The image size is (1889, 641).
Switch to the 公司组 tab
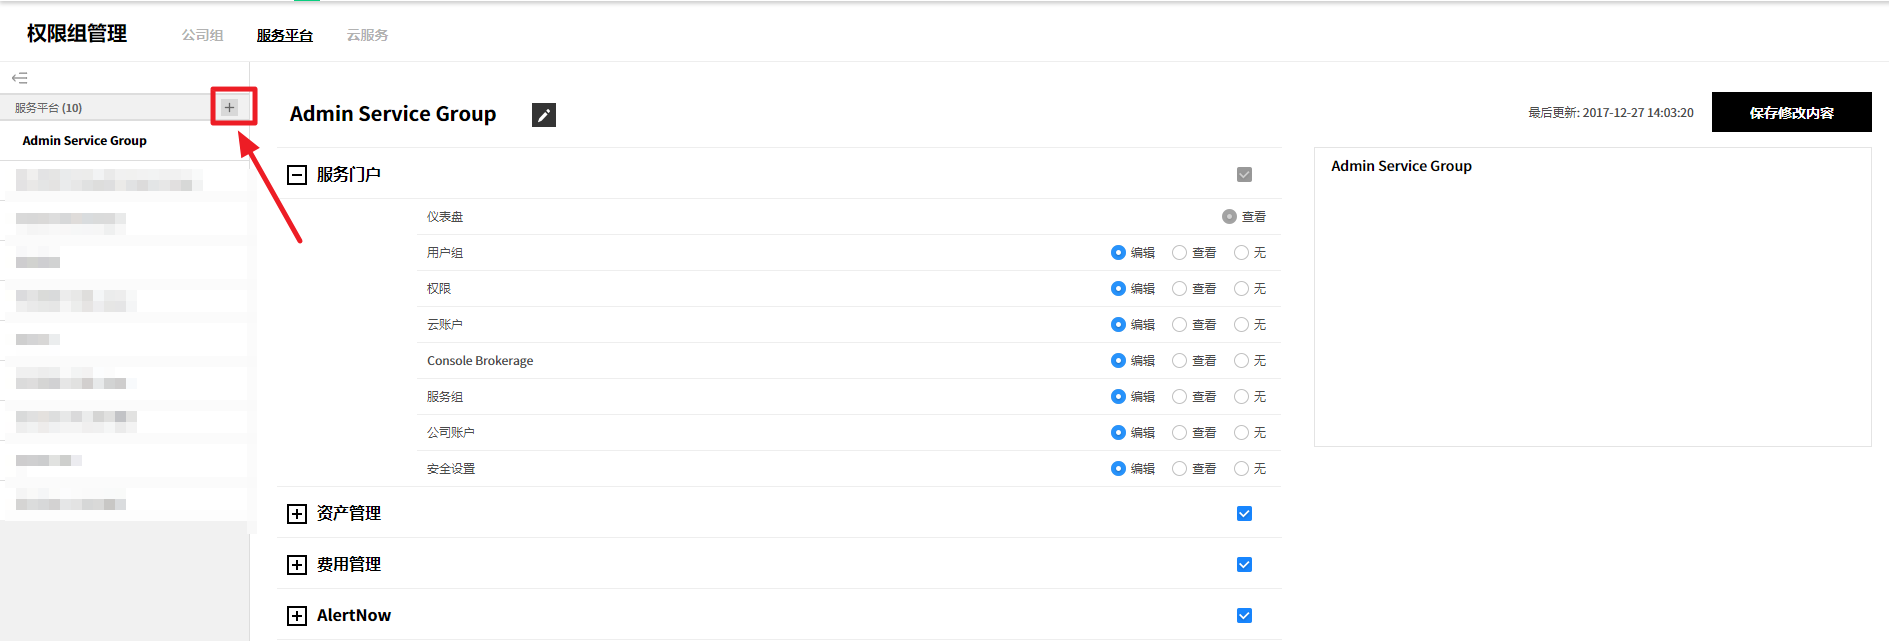click(x=202, y=35)
